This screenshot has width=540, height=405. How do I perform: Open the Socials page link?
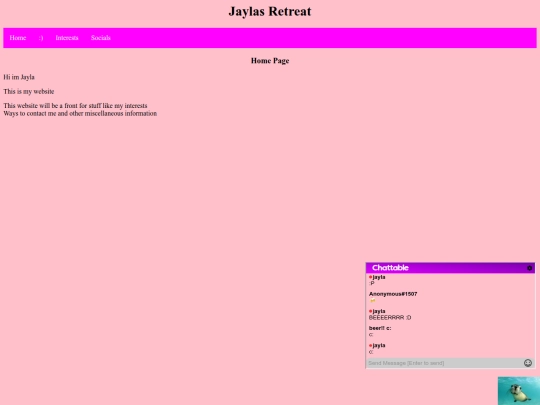(101, 38)
